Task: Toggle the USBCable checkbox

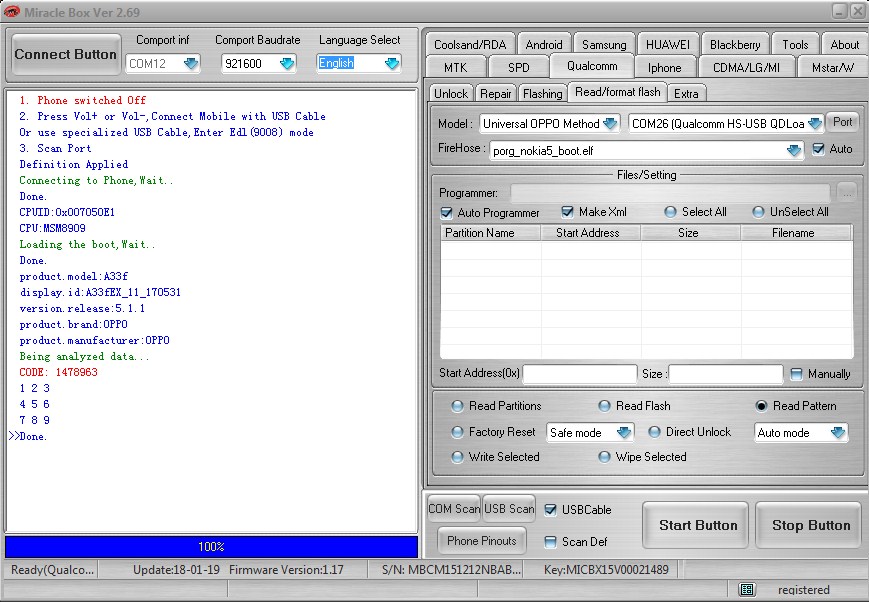Action: tap(550, 509)
